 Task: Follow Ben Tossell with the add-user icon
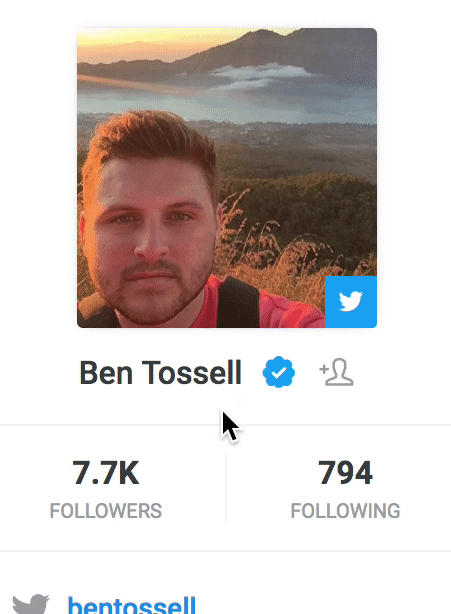coord(336,372)
